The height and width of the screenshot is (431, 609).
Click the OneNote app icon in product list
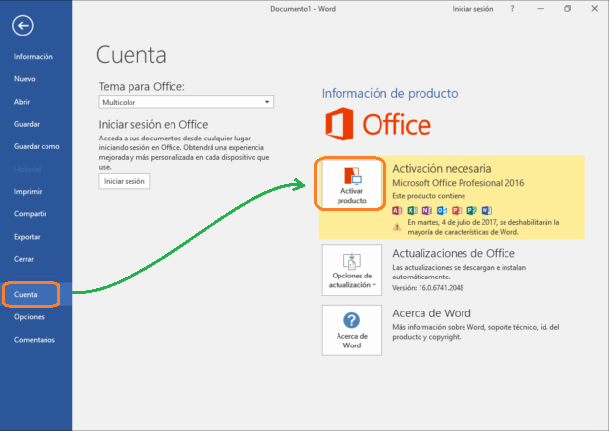[x=427, y=210]
